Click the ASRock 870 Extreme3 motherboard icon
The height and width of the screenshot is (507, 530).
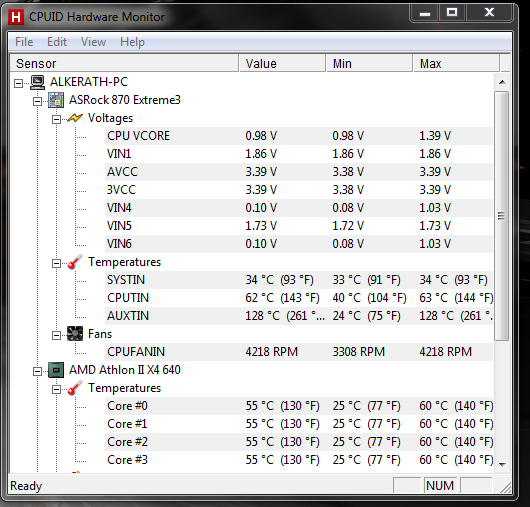(56, 100)
